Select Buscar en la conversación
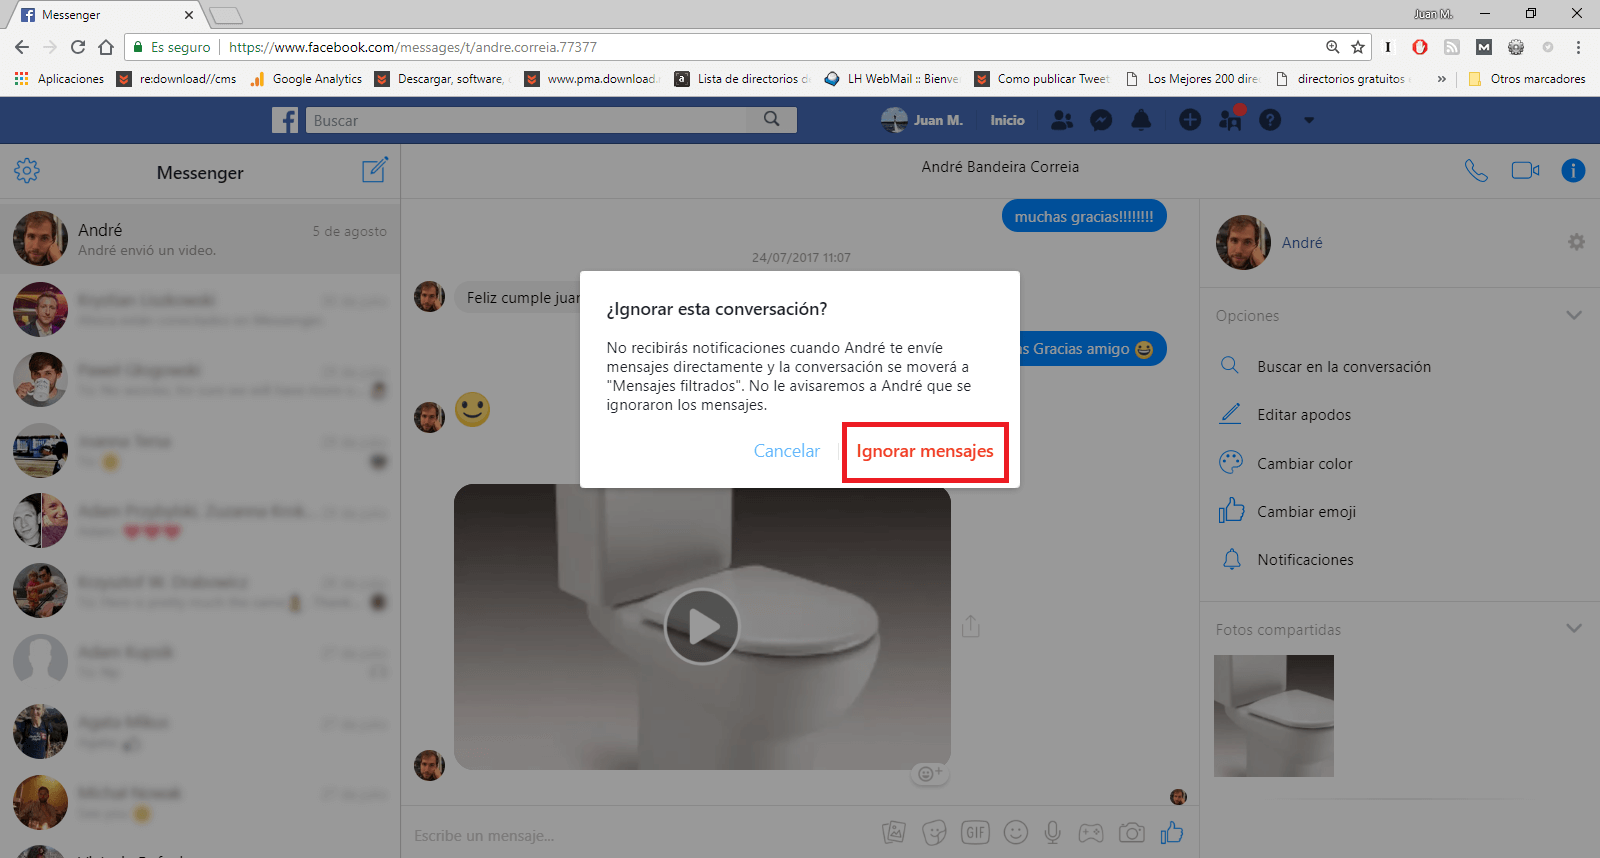The image size is (1600, 858). click(1343, 367)
